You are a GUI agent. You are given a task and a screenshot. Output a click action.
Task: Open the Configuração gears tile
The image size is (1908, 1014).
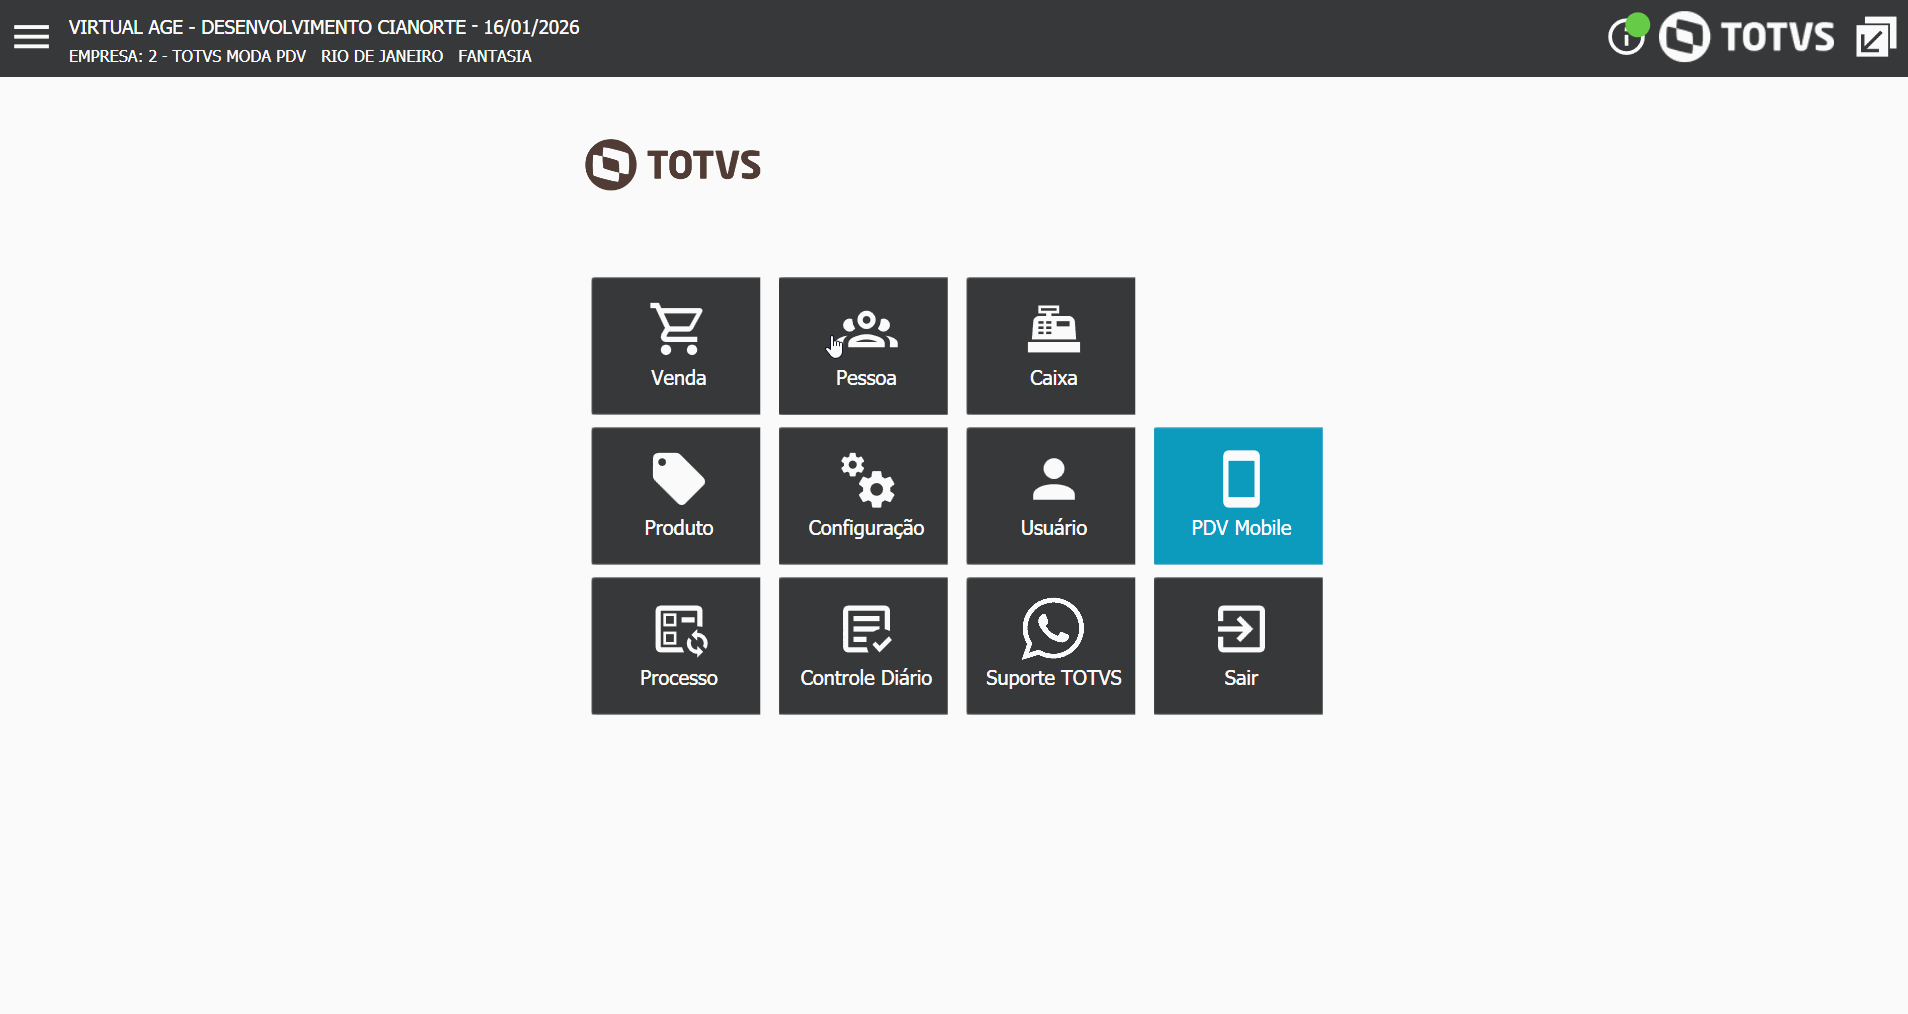pyautogui.click(x=863, y=496)
